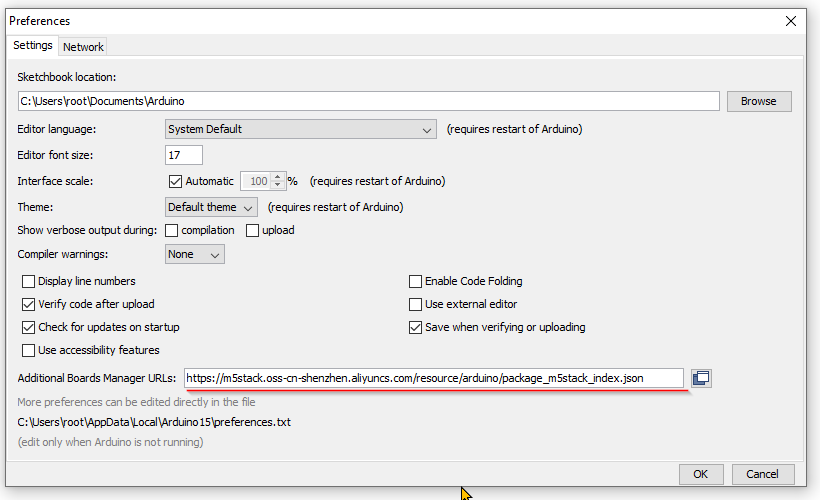Open the Additional Boards Manager URLs editor icon
The width and height of the screenshot is (820, 500).
click(701, 378)
